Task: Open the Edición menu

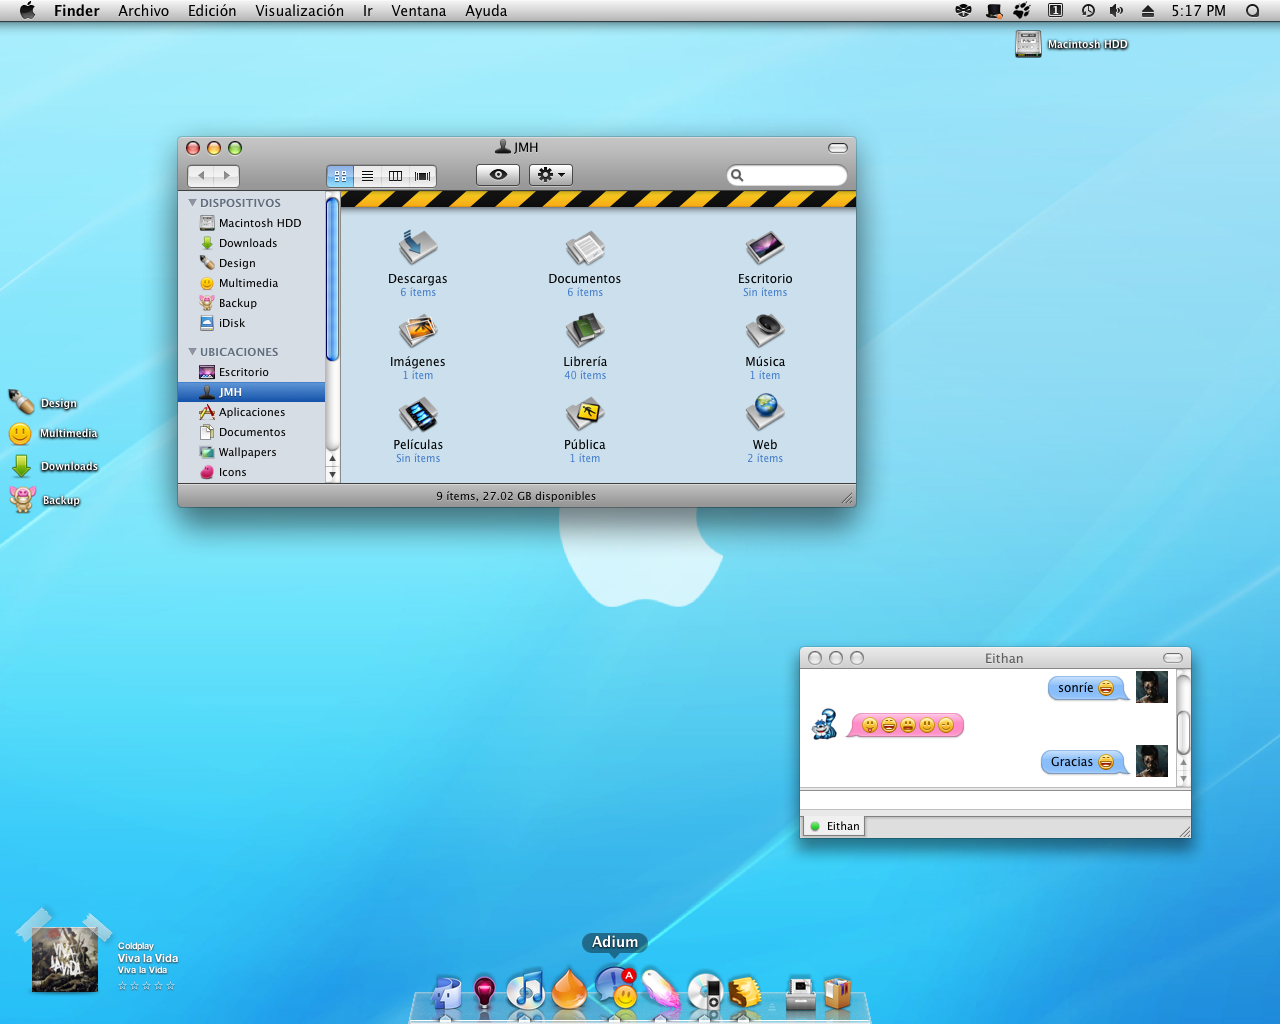Action: [212, 11]
